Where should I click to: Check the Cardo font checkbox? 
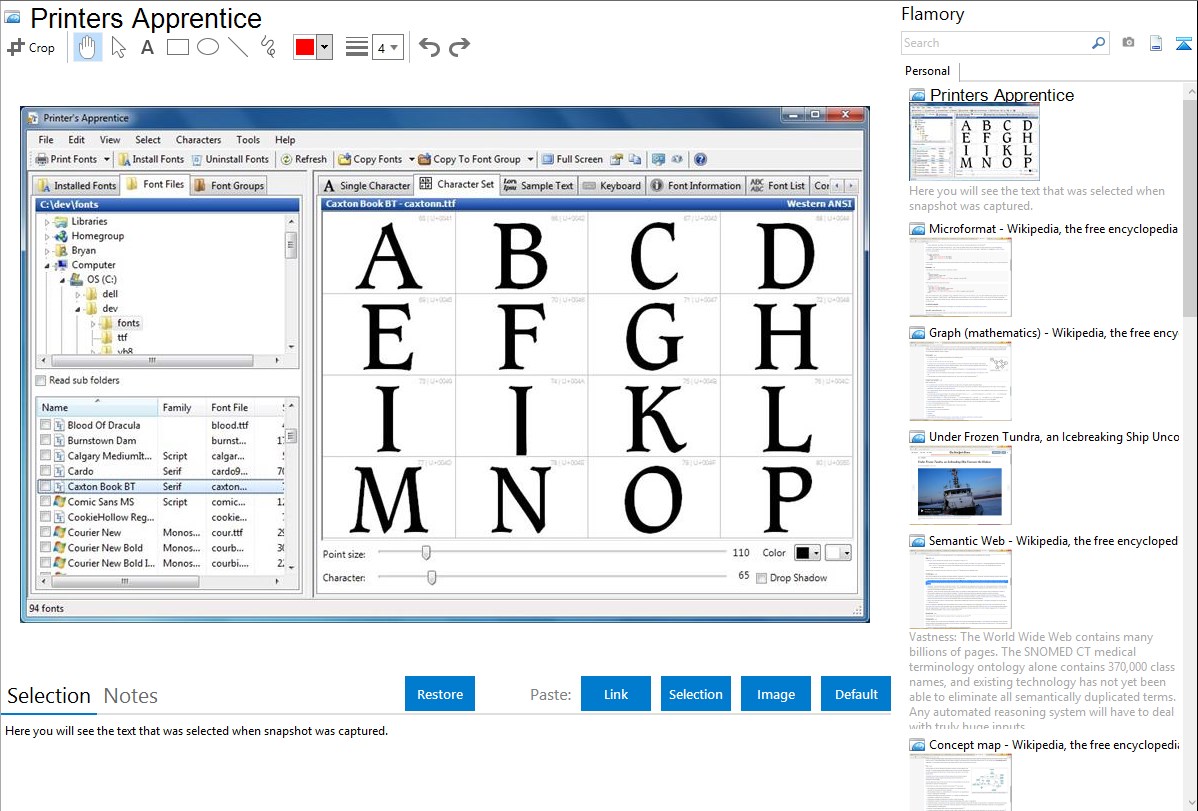tap(46, 471)
